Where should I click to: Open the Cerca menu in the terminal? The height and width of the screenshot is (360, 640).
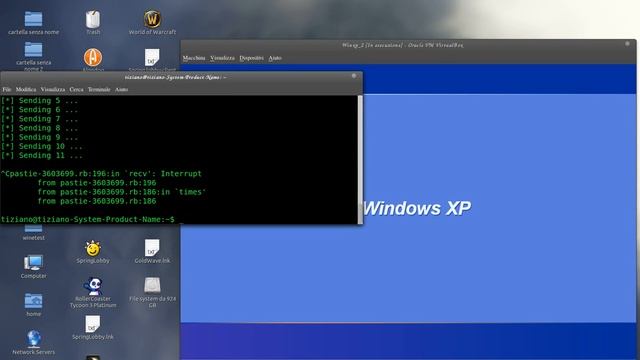click(76, 89)
